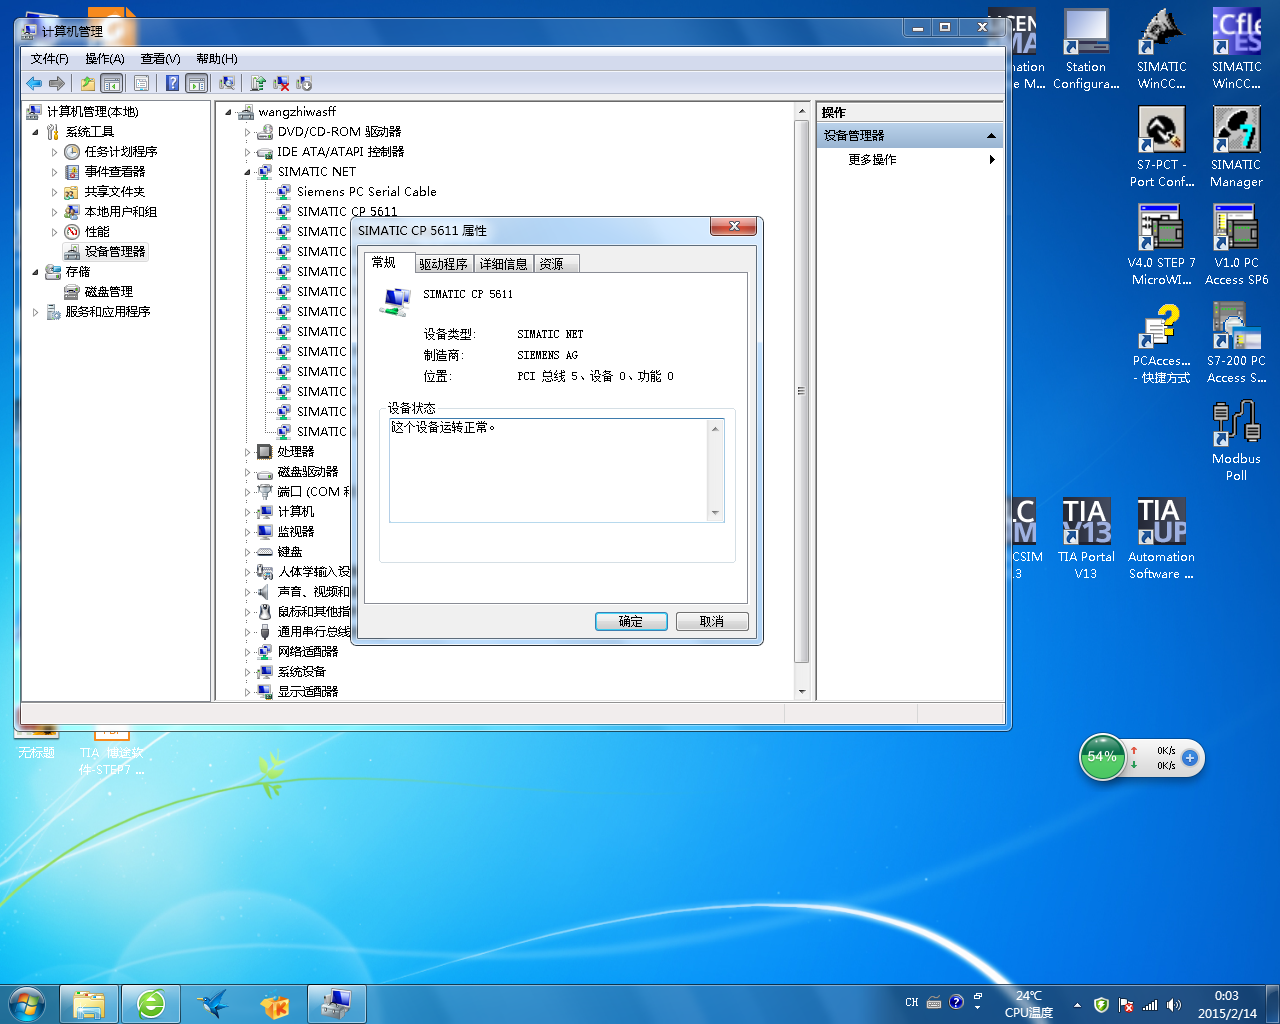Screen dimensions: 1280x1024
Task: Click the blue Back arrow in toolbar
Action: tap(34, 84)
